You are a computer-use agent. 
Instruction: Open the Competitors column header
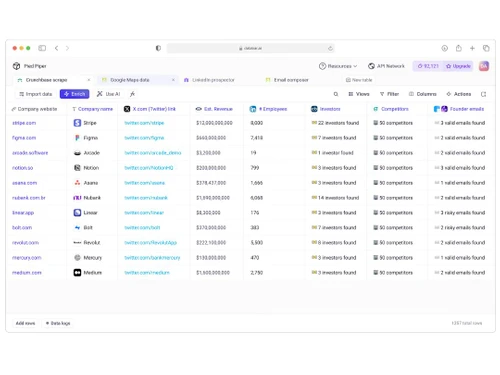pos(390,109)
